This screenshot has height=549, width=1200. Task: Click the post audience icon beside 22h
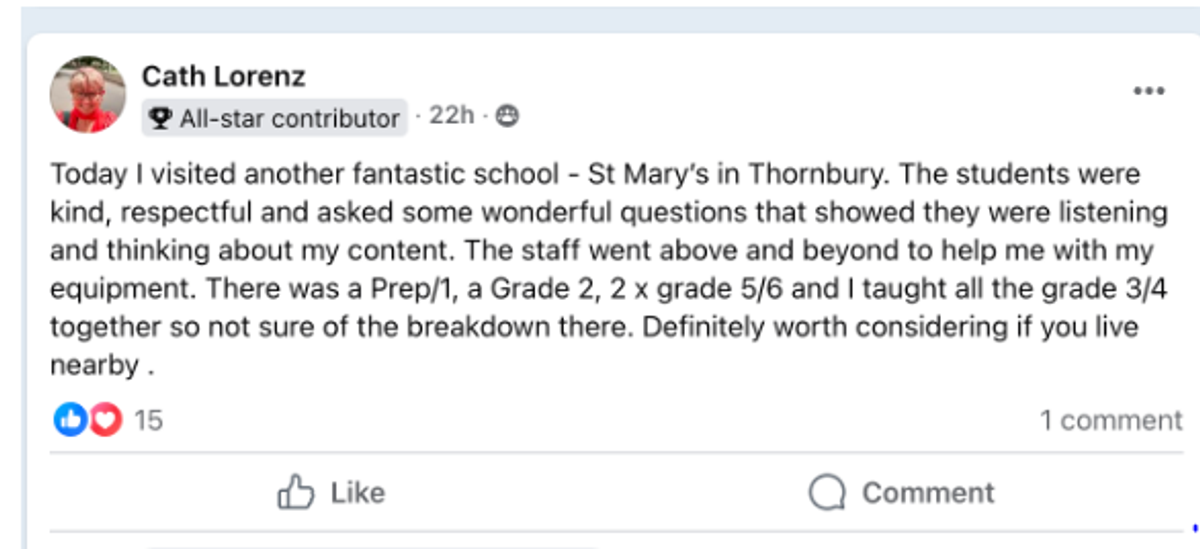click(x=508, y=117)
